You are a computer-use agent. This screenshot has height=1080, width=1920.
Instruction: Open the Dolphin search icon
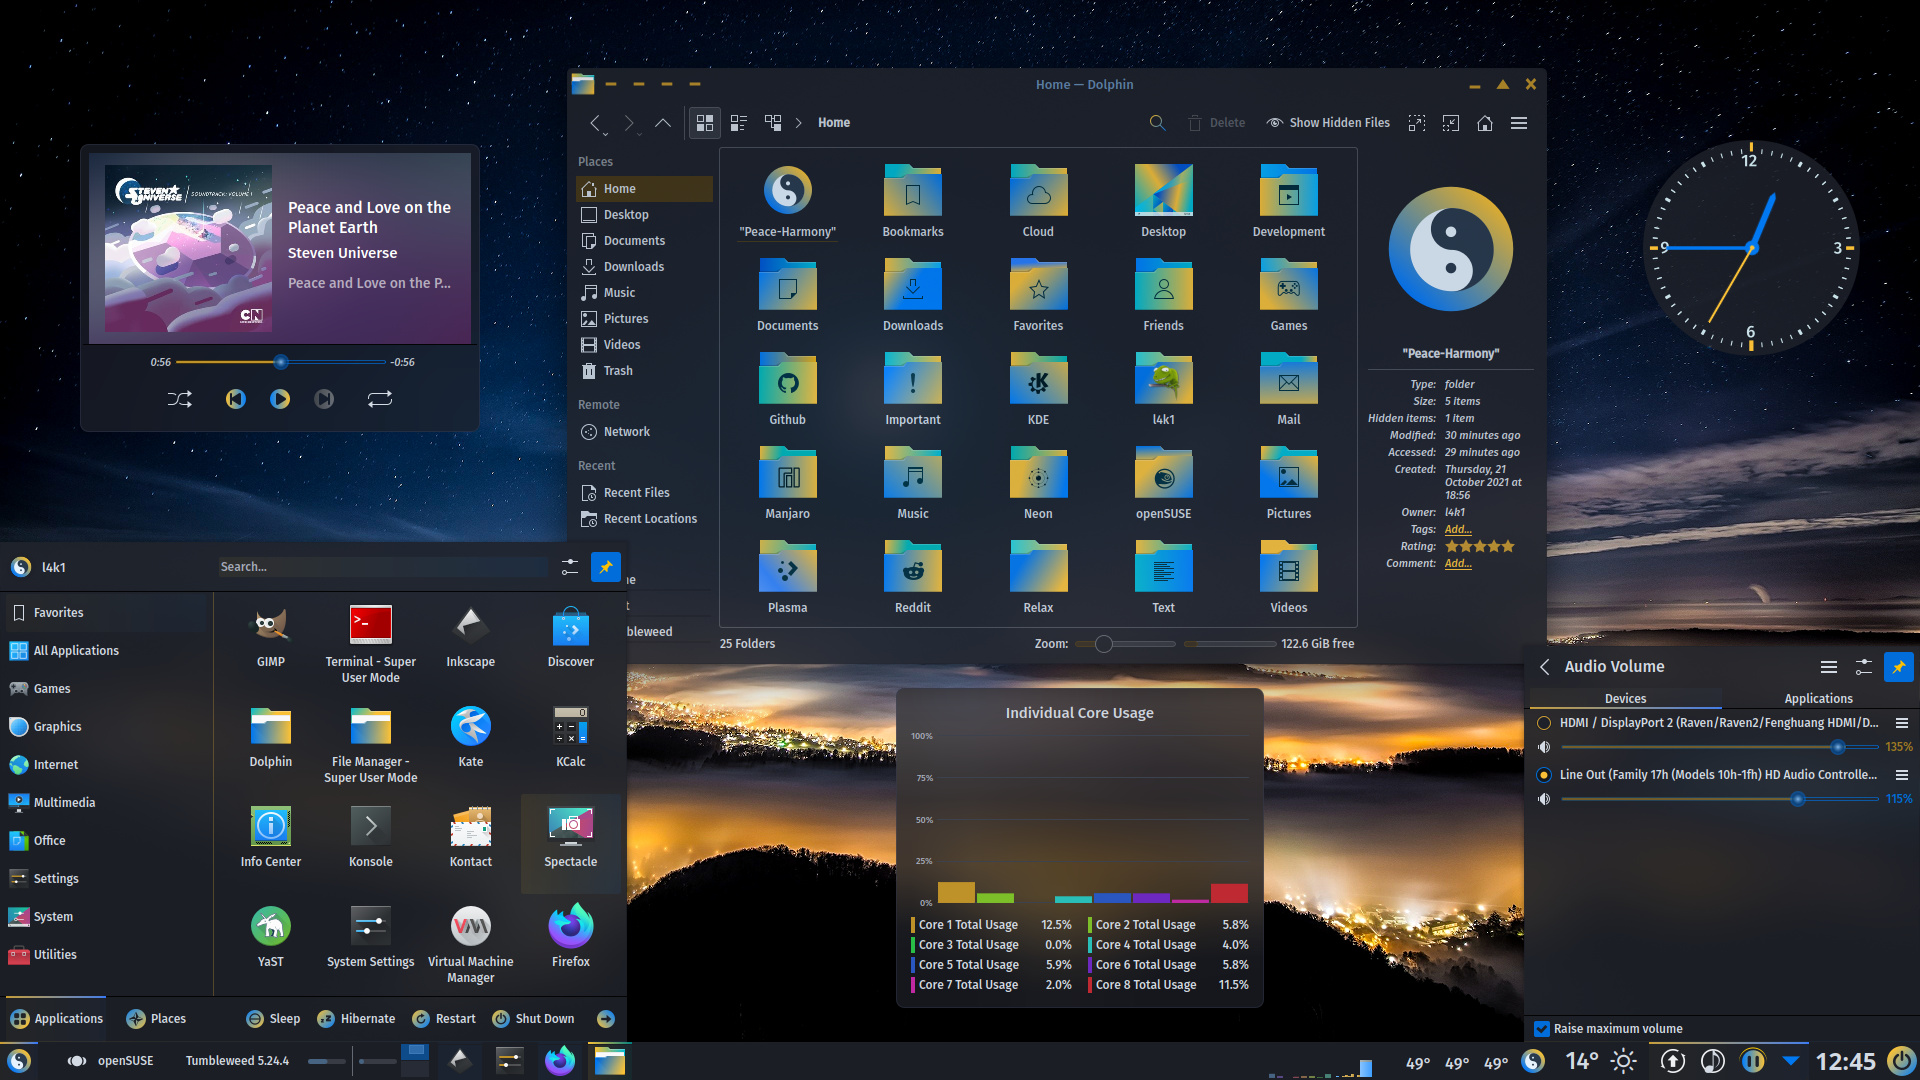point(1157,123)
